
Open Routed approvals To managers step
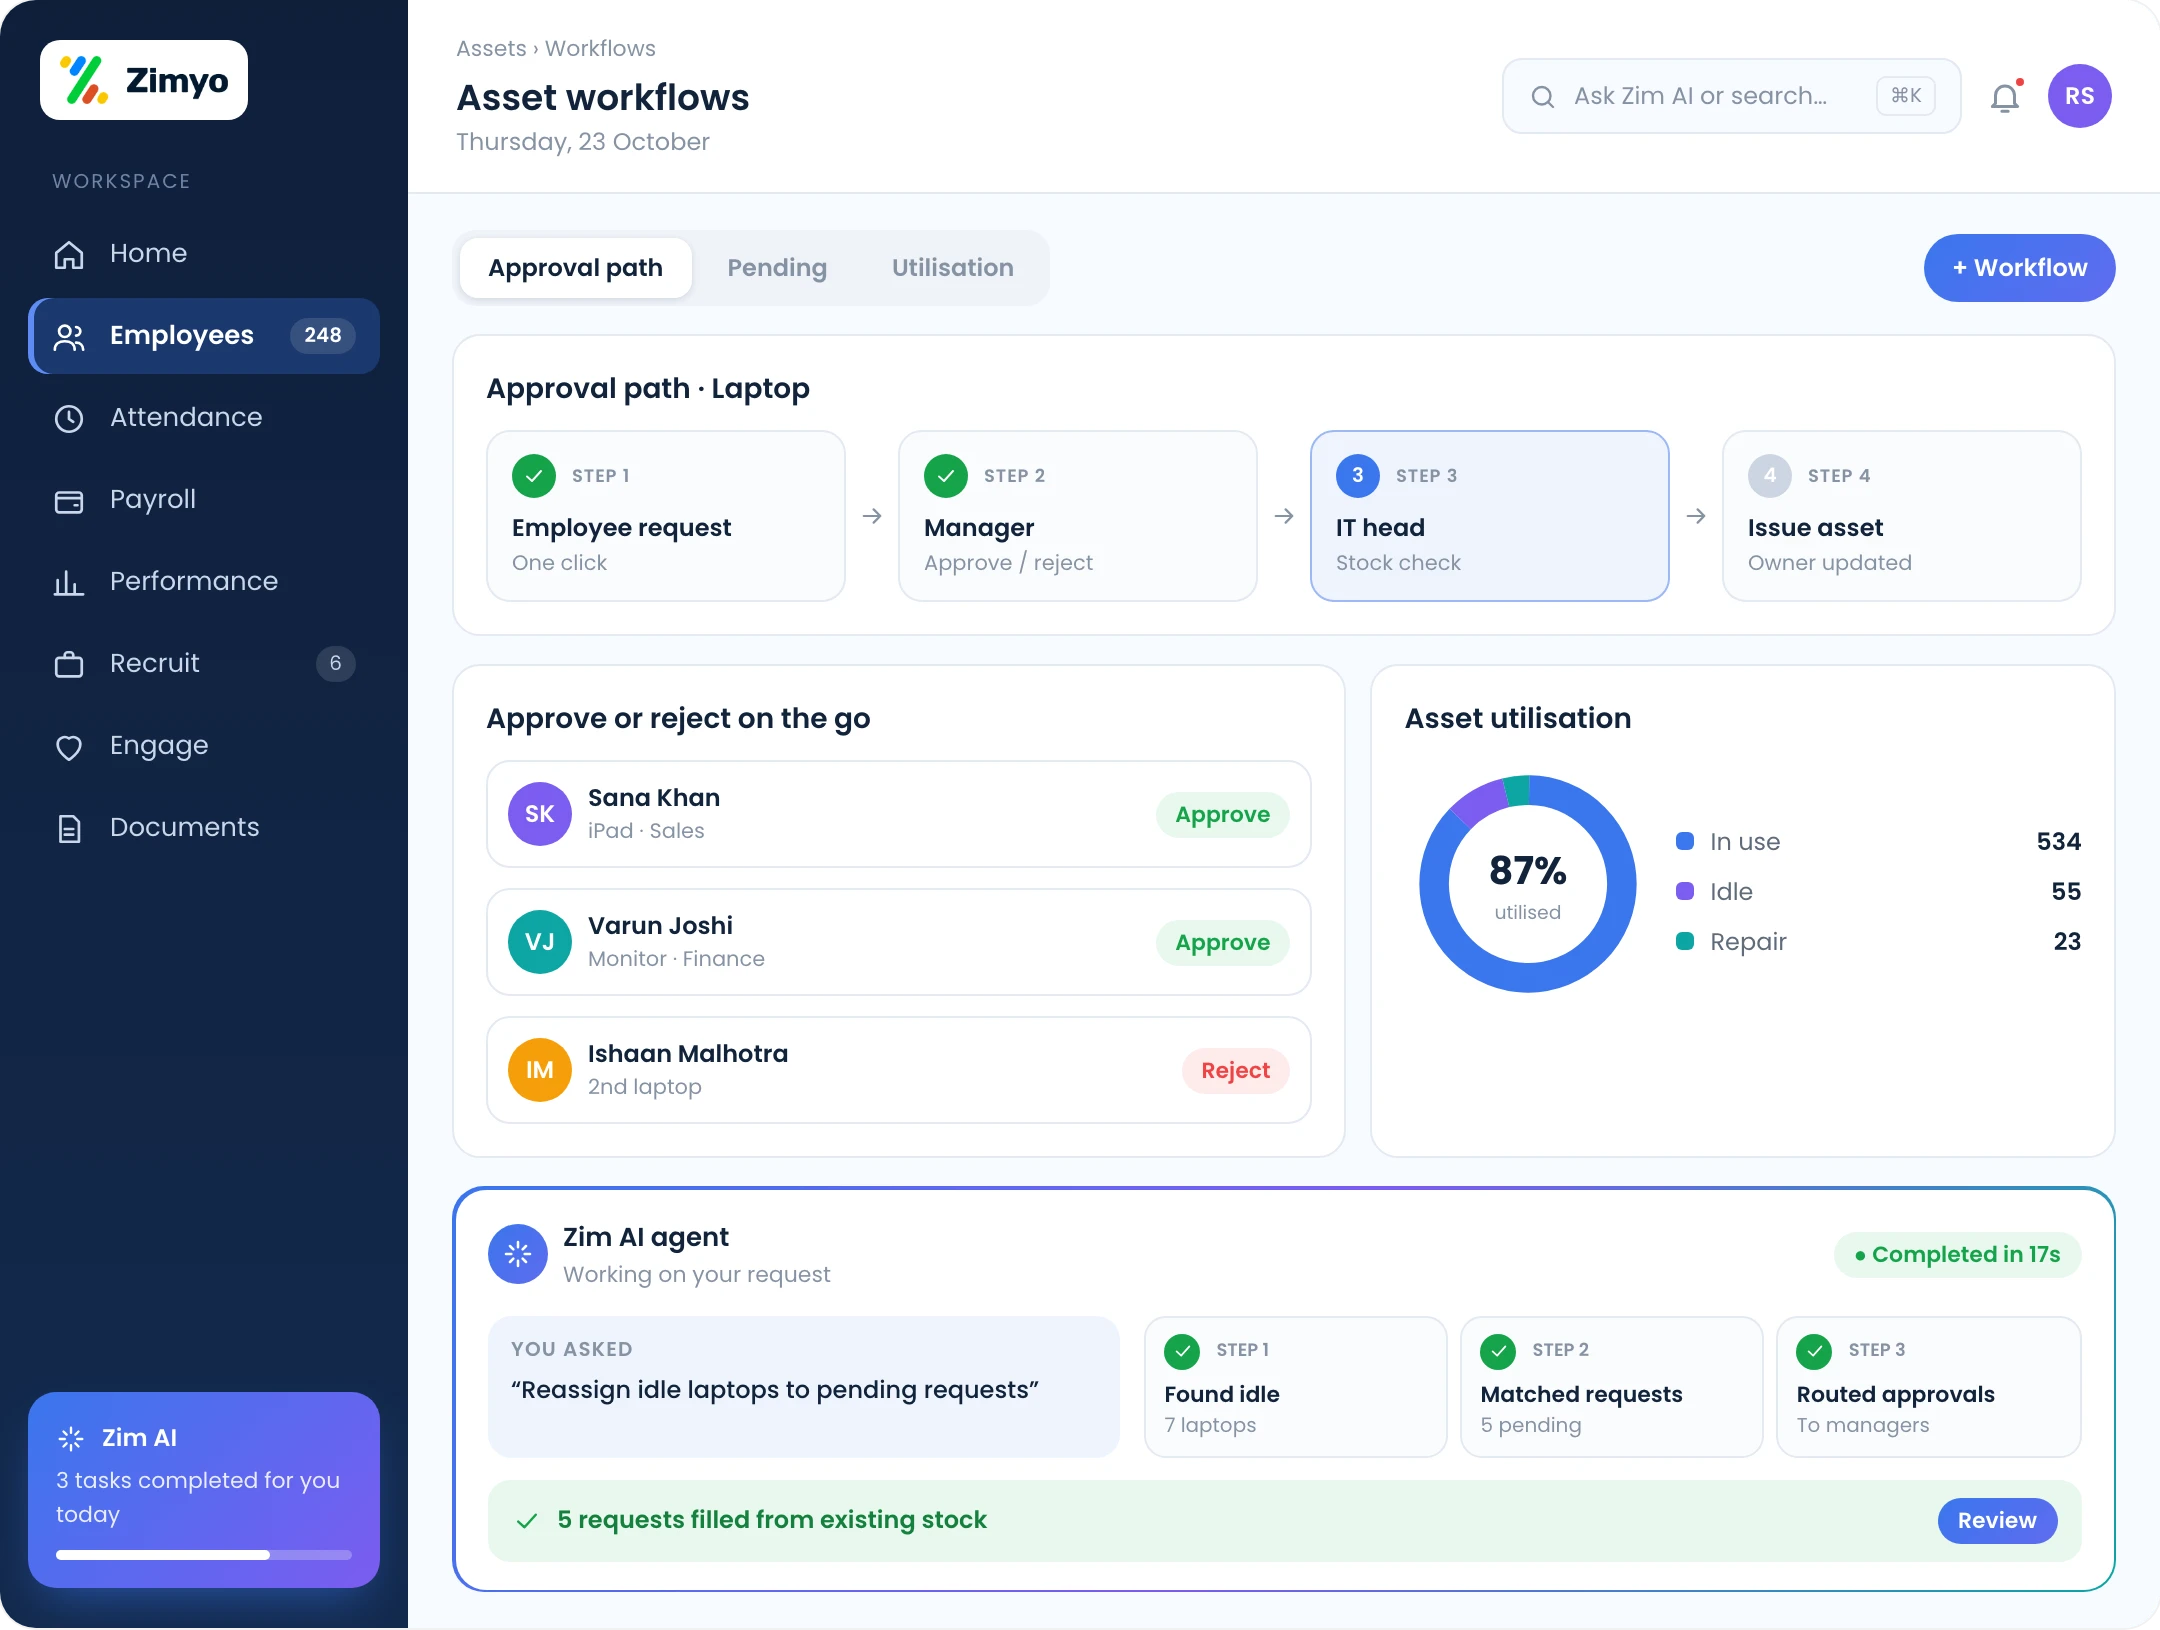point(1928,1387)
